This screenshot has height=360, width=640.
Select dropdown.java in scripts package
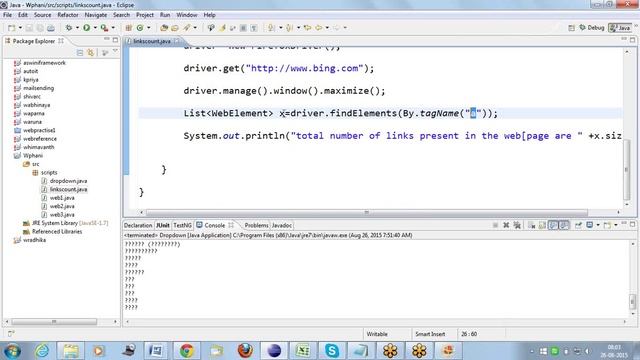pos(64,181)
